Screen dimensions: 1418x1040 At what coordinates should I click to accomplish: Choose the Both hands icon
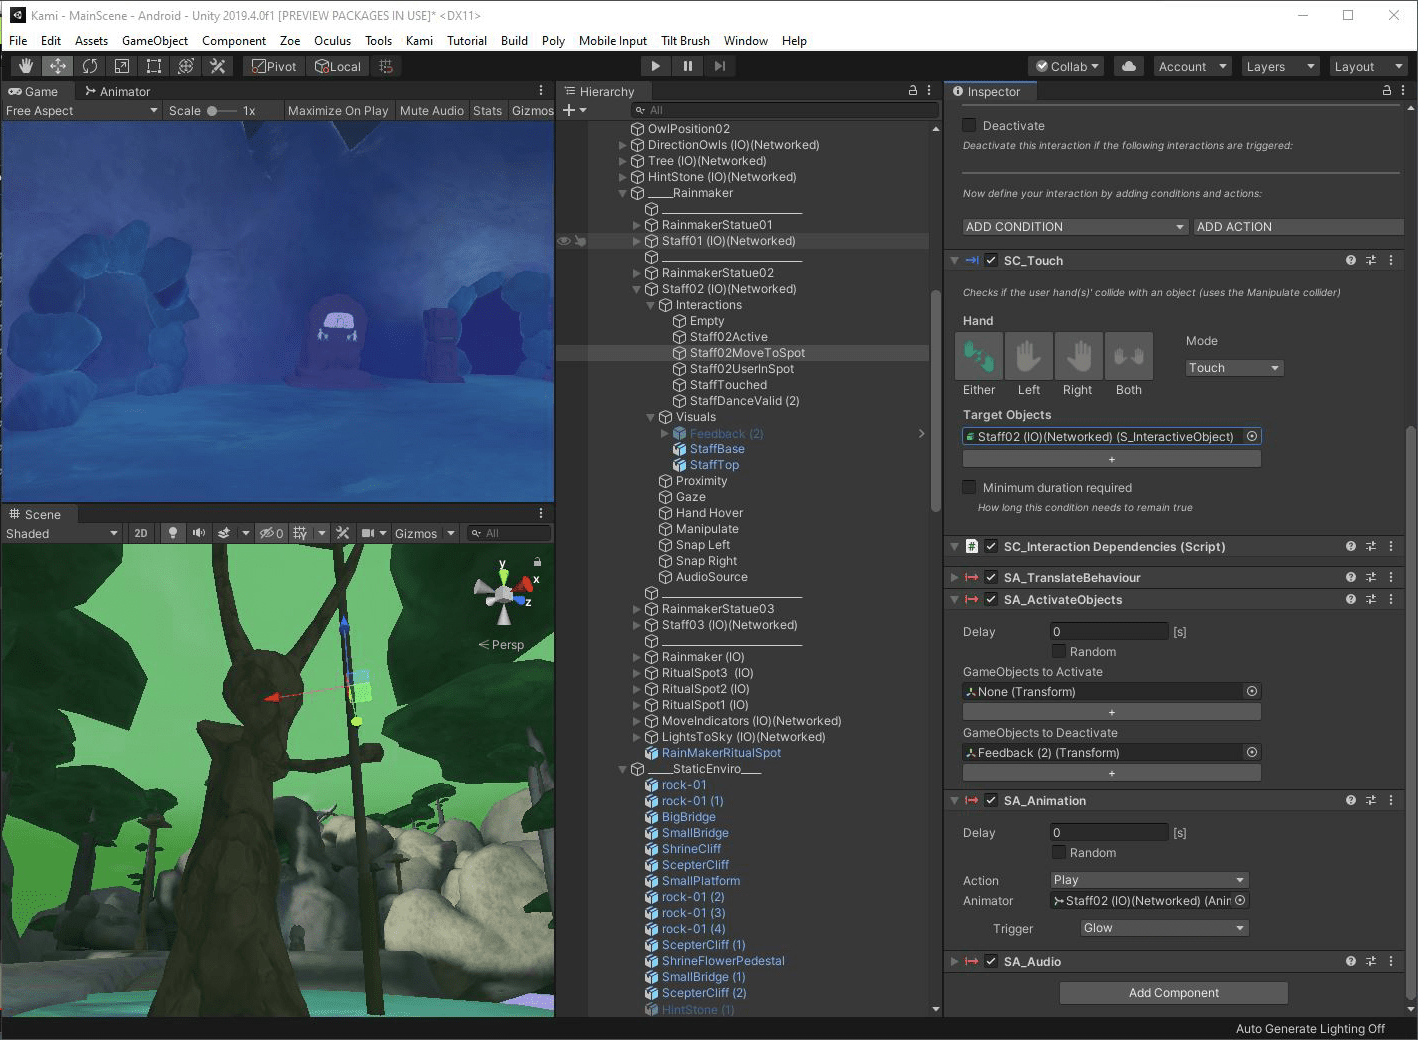coord(1128,356)
